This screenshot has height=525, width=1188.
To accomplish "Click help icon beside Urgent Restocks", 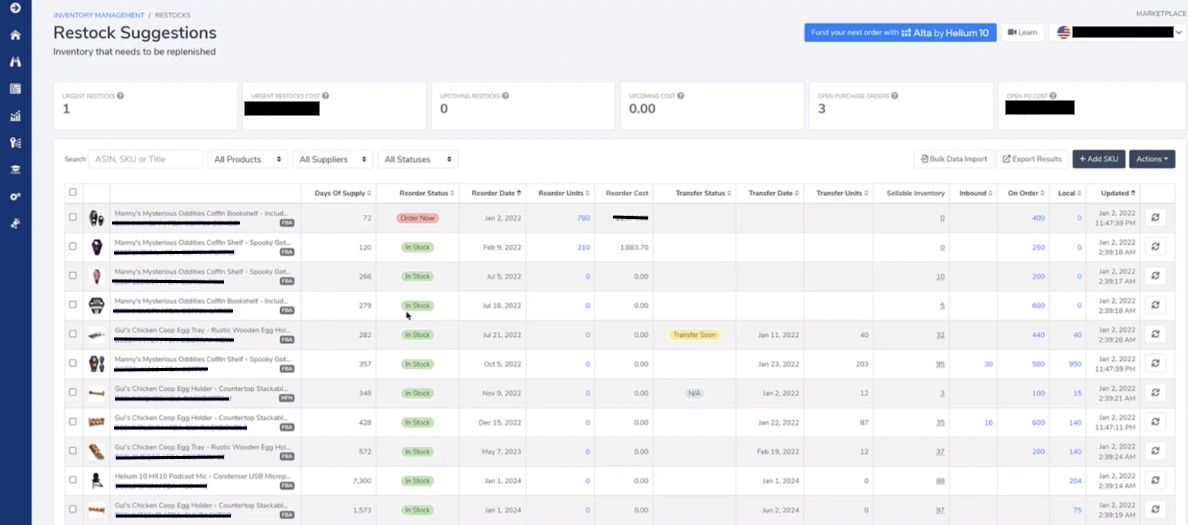I will [120, 96].
